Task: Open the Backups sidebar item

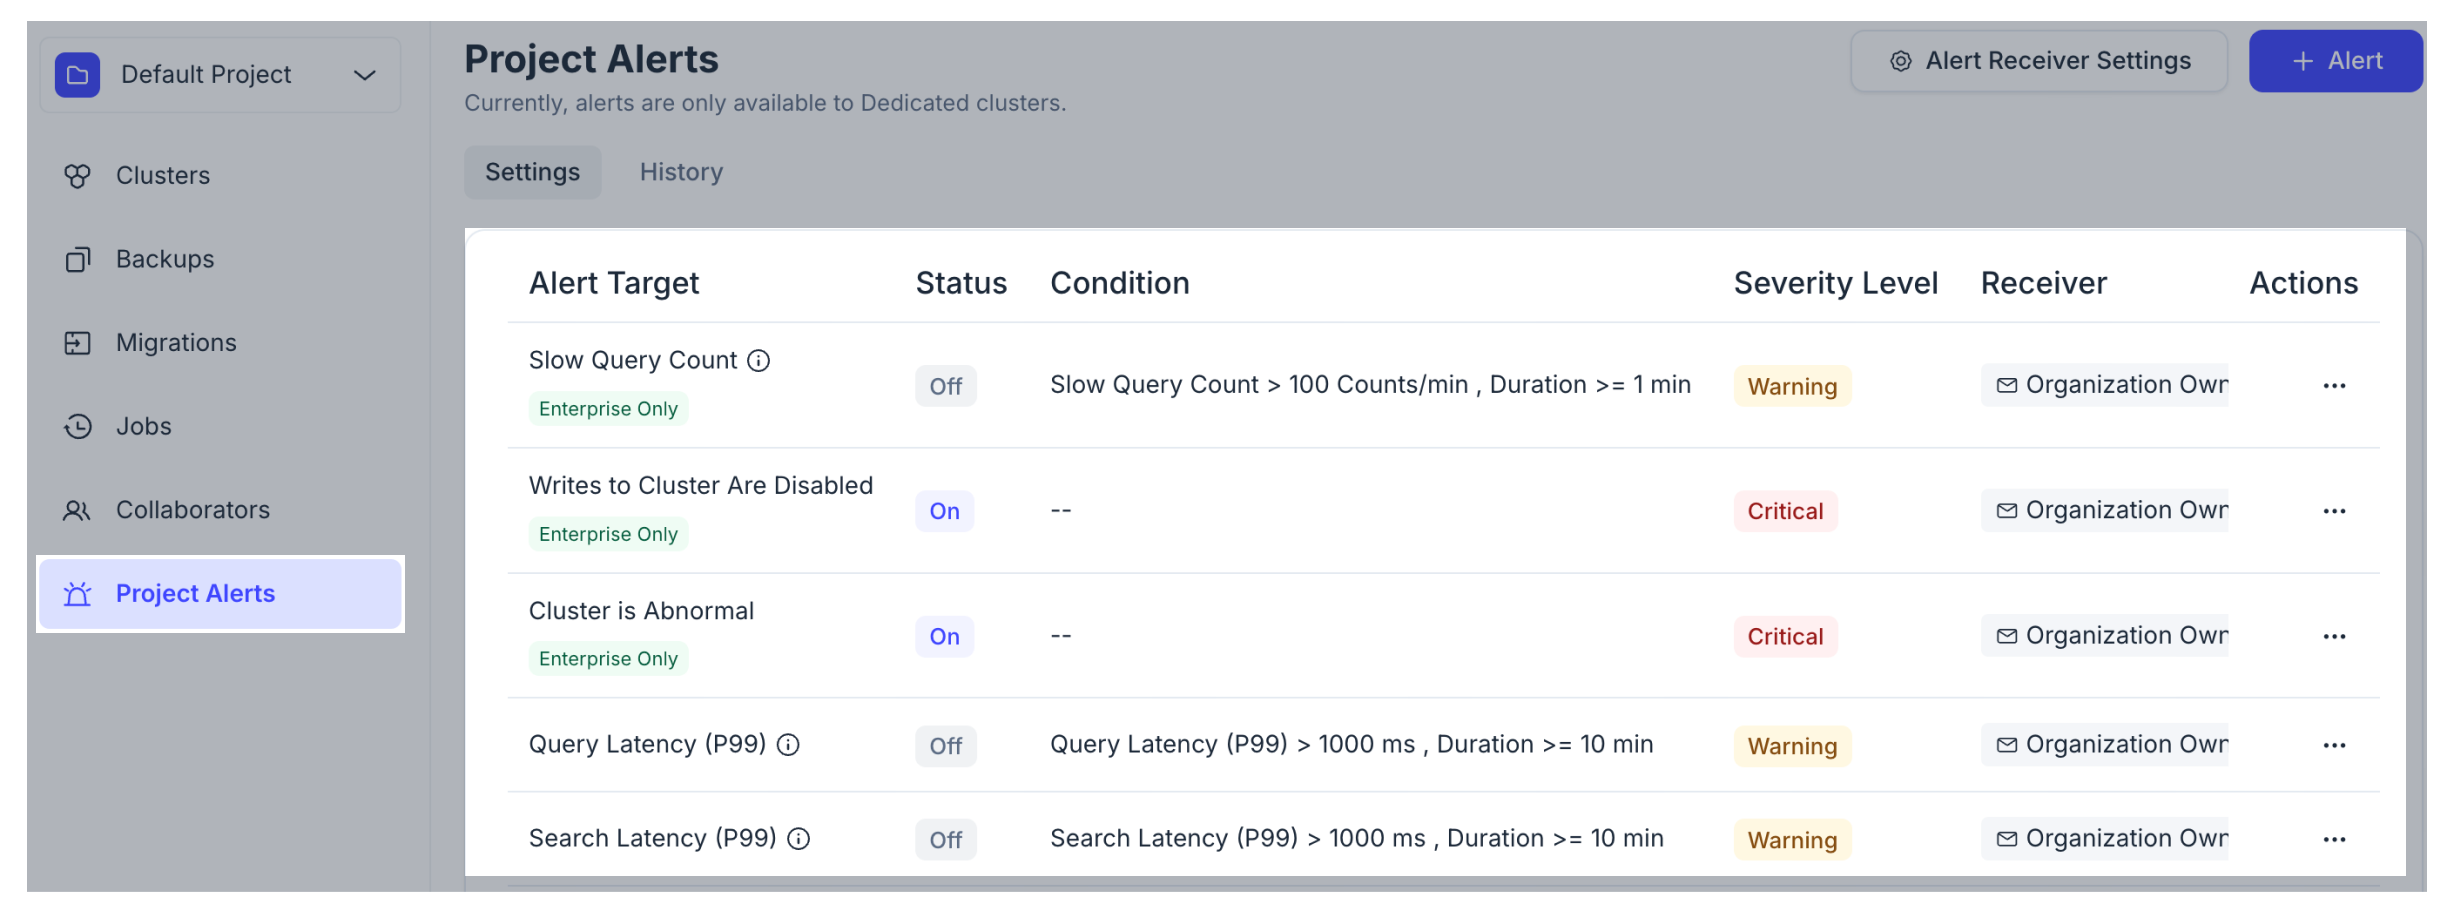Action: click(x=220, y=259)
